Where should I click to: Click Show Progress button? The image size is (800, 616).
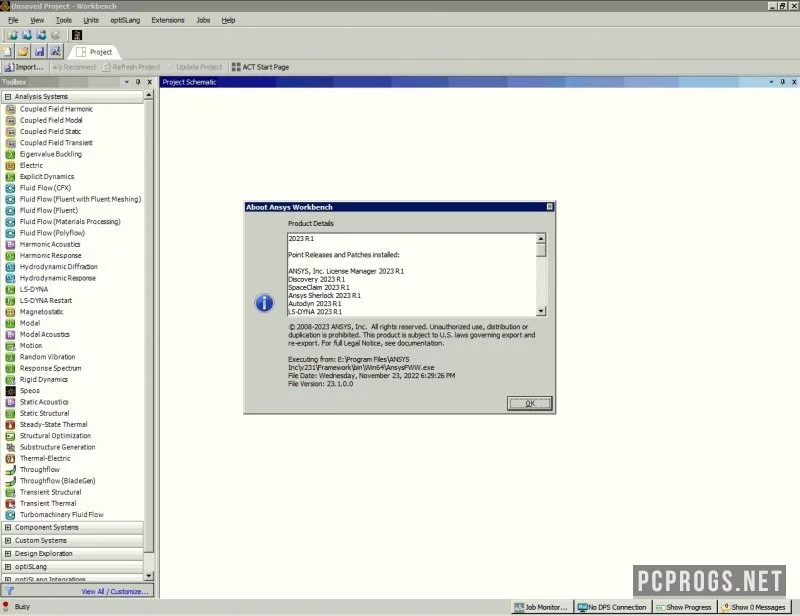coord(684,607)
